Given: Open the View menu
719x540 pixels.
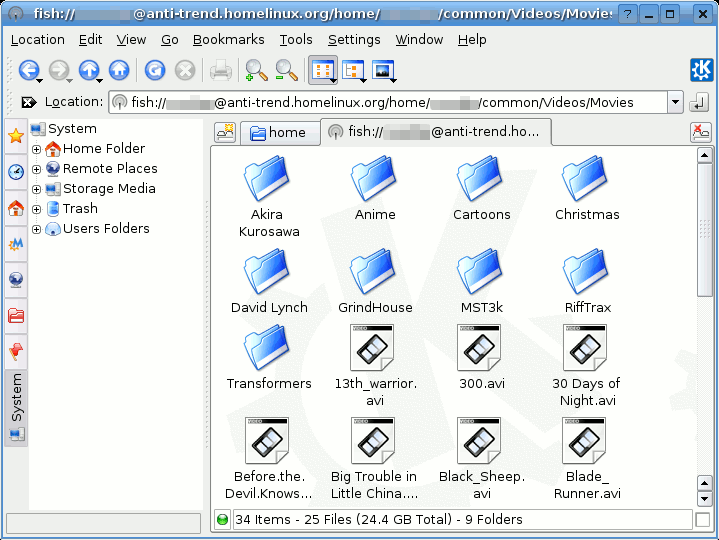Looking at the screenshot, I should [x=131, y=40].
